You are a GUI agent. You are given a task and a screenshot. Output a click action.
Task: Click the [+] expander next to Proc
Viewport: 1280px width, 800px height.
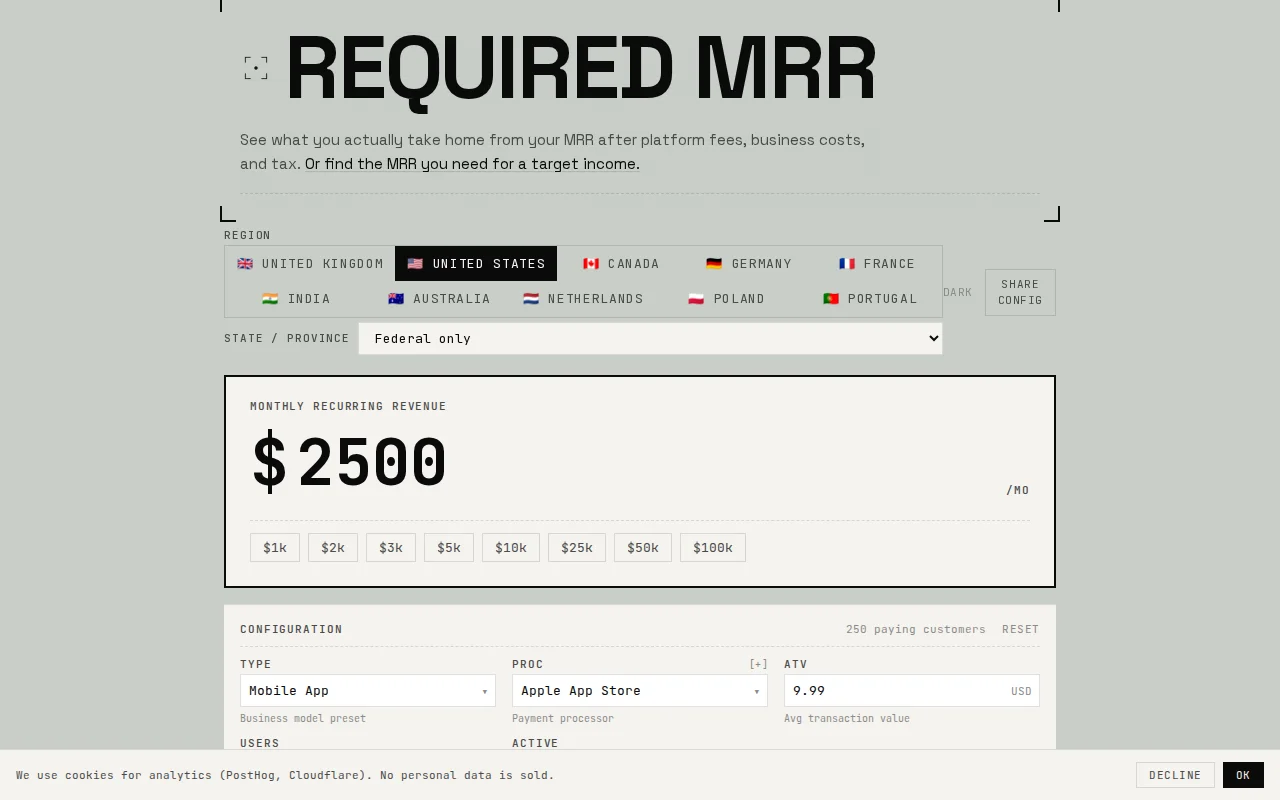point(758,664)
